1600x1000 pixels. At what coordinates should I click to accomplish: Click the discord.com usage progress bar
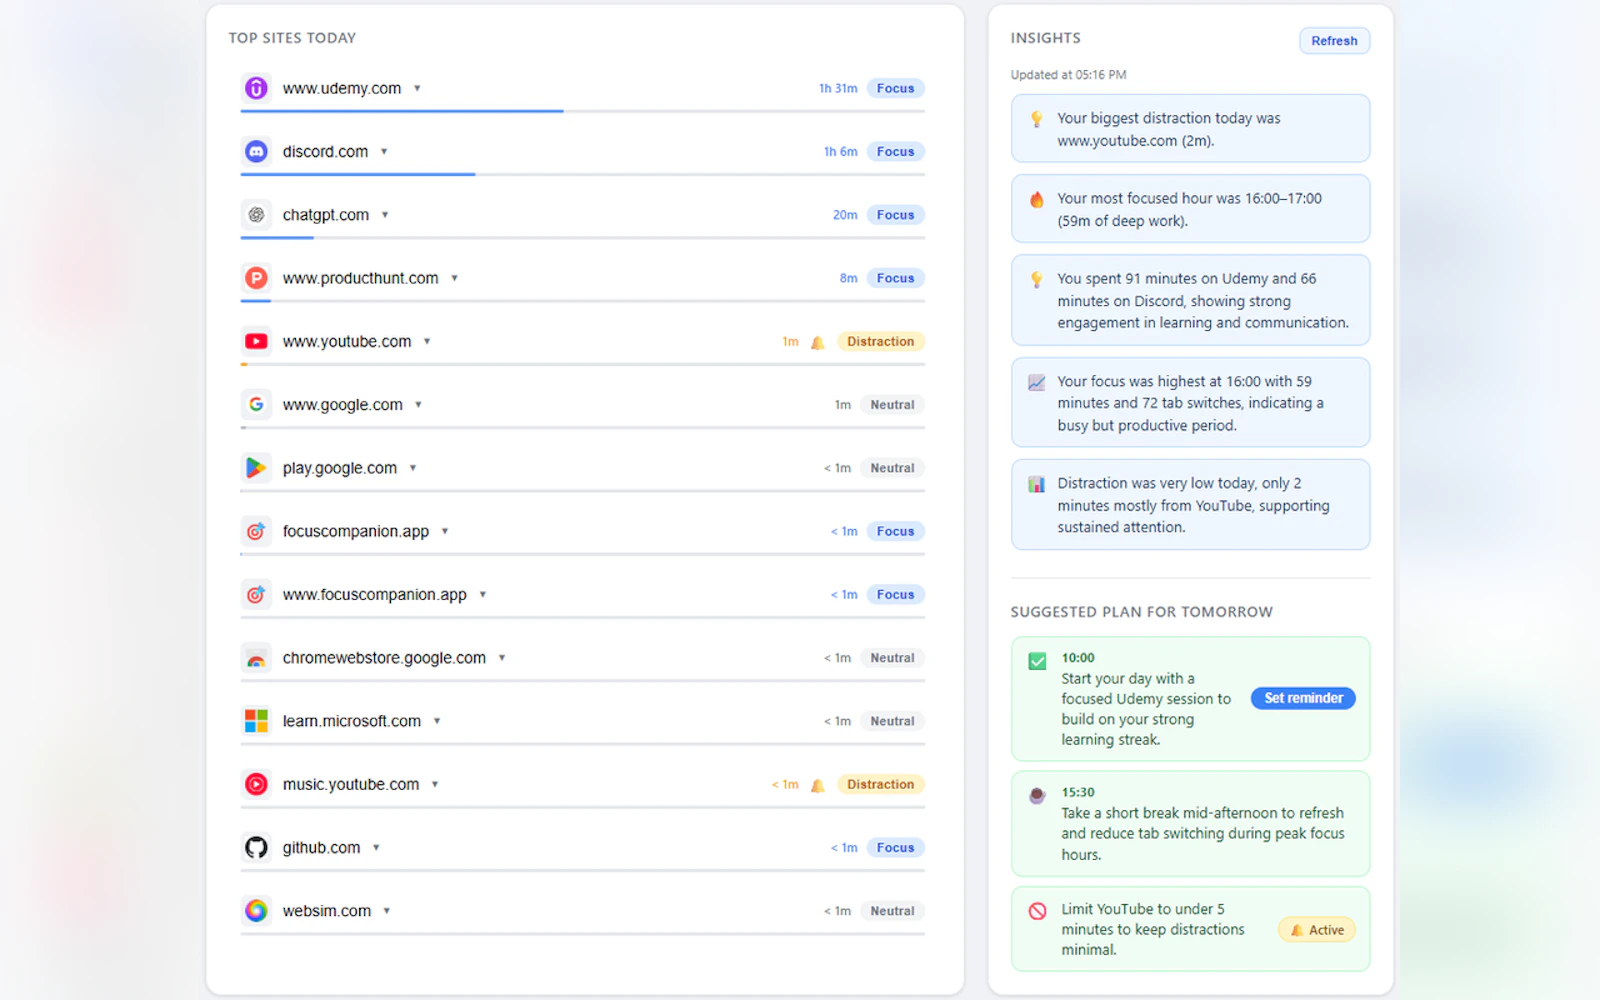[x=582, y=174]
